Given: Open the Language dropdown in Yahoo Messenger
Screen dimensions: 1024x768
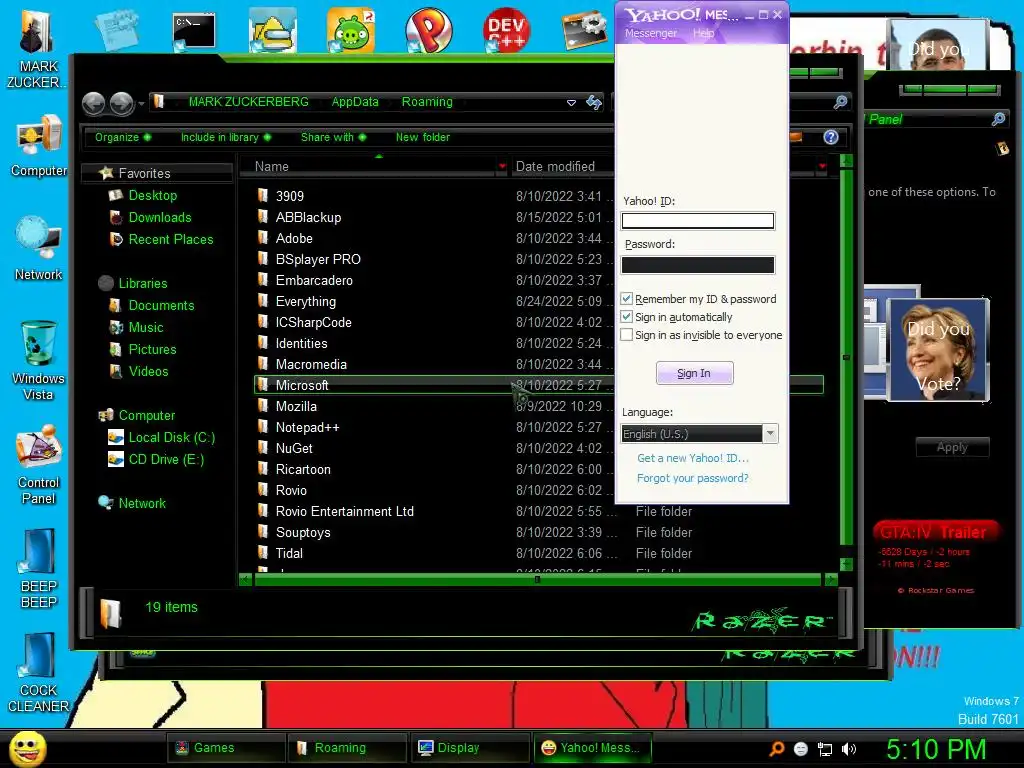Looking at the screenshot, I should click(771, 434).
